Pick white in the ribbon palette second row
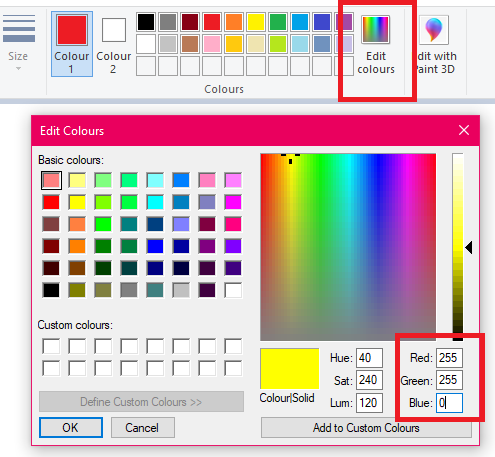This screenshot has width=495, height=457. click(146, 44)
